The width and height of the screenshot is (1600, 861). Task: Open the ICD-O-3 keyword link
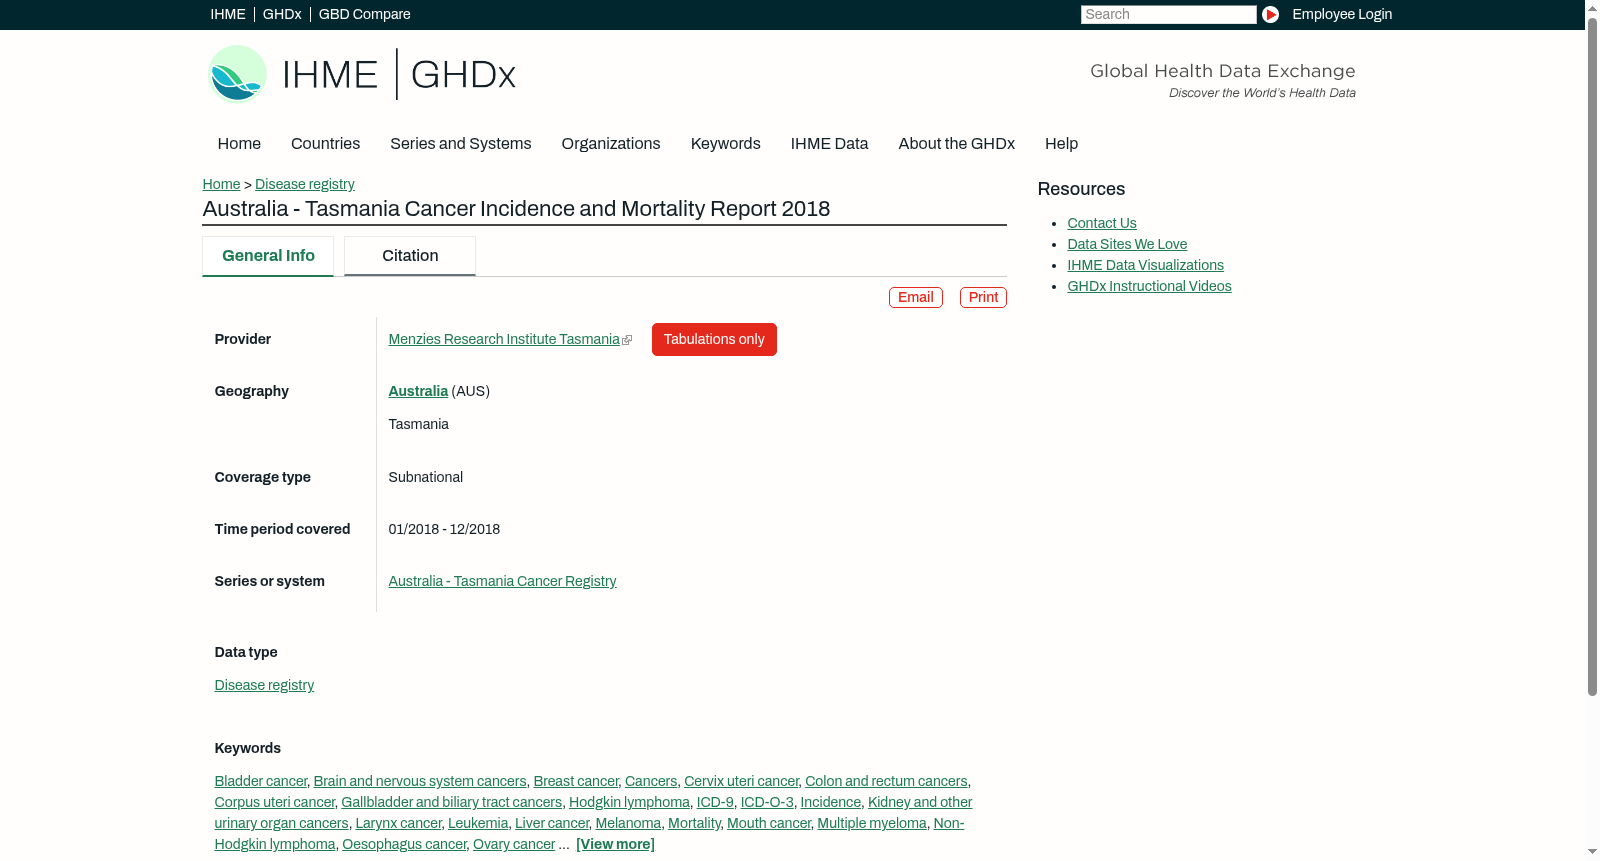click(x=767, y=802)
